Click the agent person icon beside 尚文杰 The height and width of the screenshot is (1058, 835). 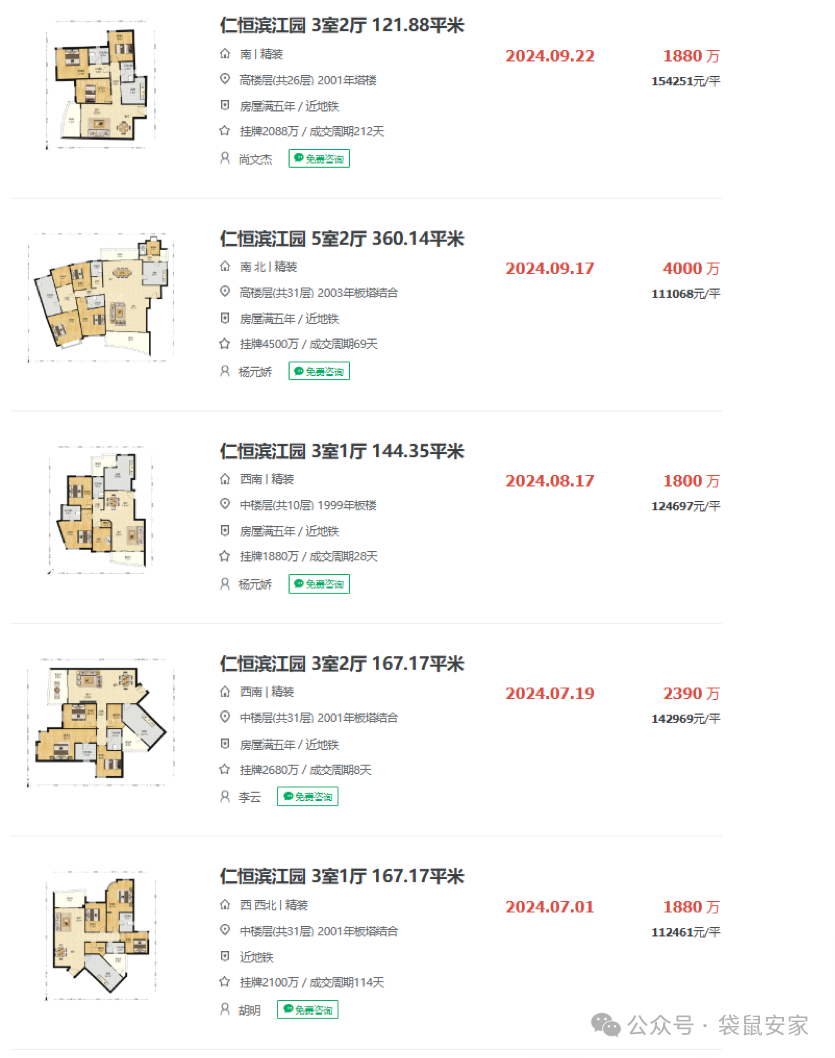tap(225, 158)
